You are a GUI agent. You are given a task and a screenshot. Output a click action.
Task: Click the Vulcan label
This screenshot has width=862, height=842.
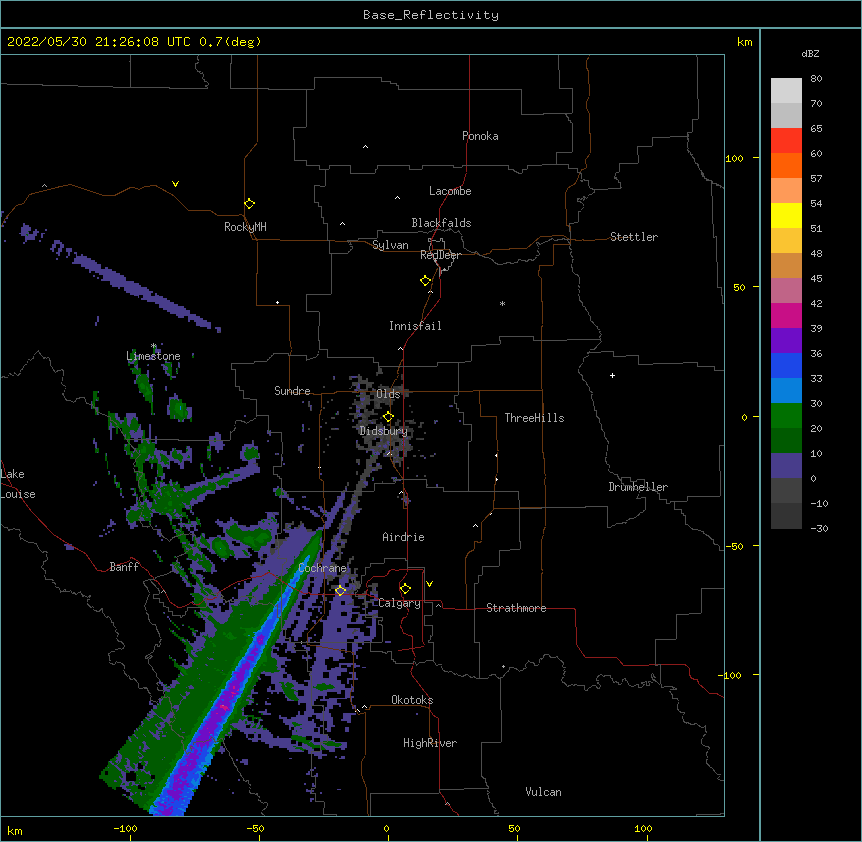(543, 792)
